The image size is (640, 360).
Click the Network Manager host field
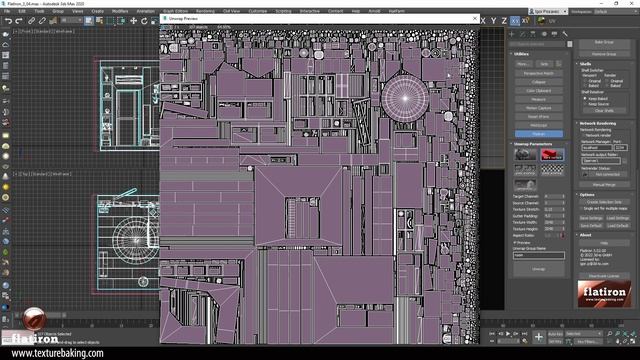point(597,148)
